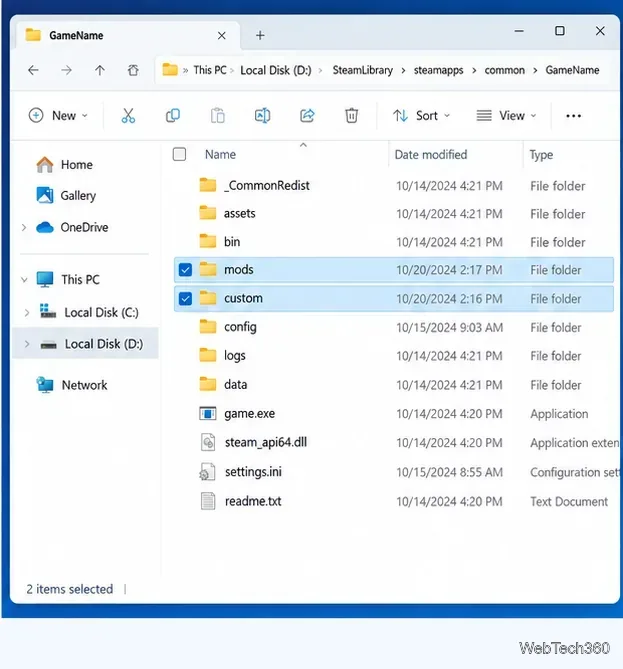
Task: Click the Share icon in toolbar
Action: (307, 116)
